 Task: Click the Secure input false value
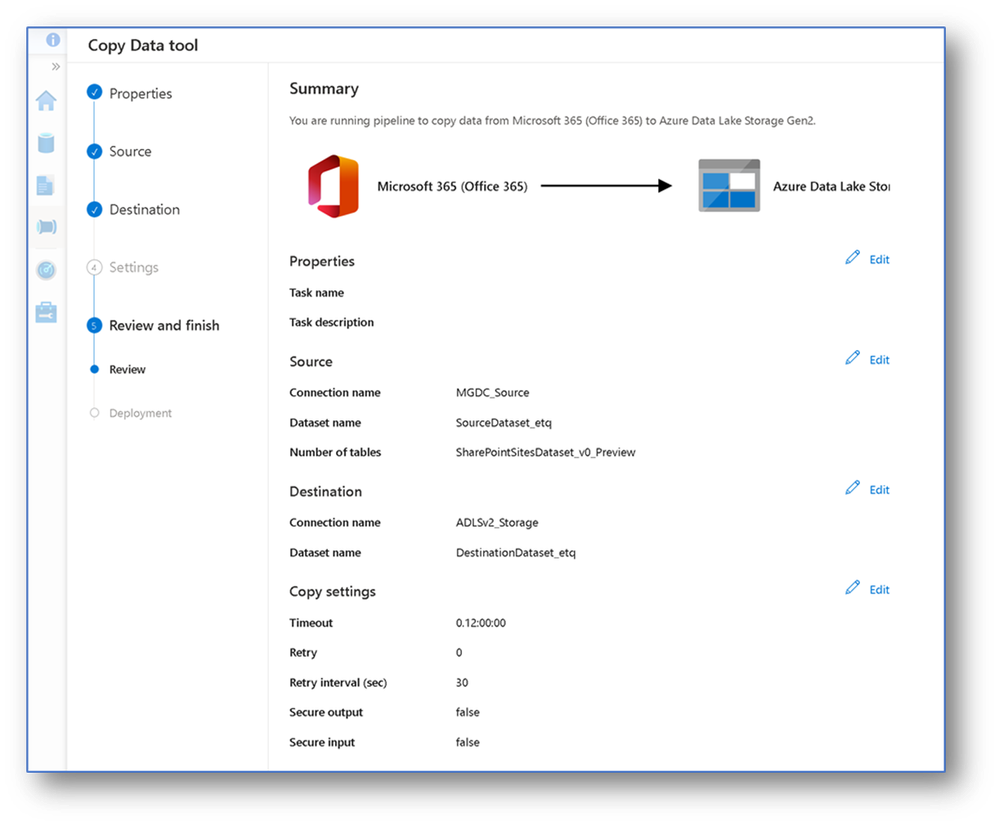coord(468,743)
